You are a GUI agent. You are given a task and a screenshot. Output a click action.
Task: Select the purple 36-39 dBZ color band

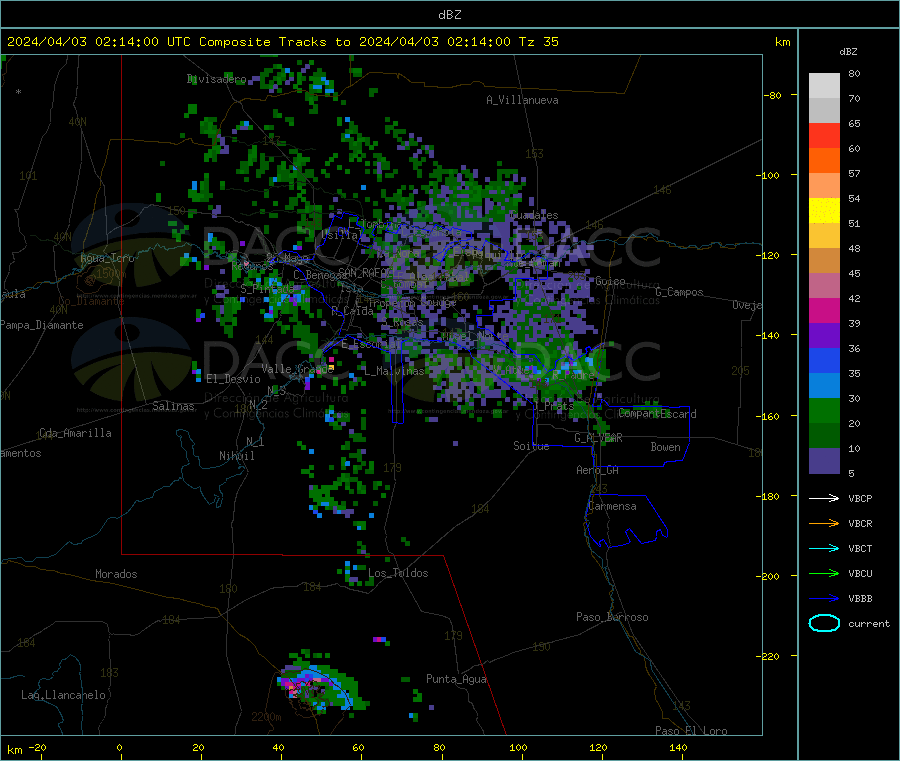824,335
